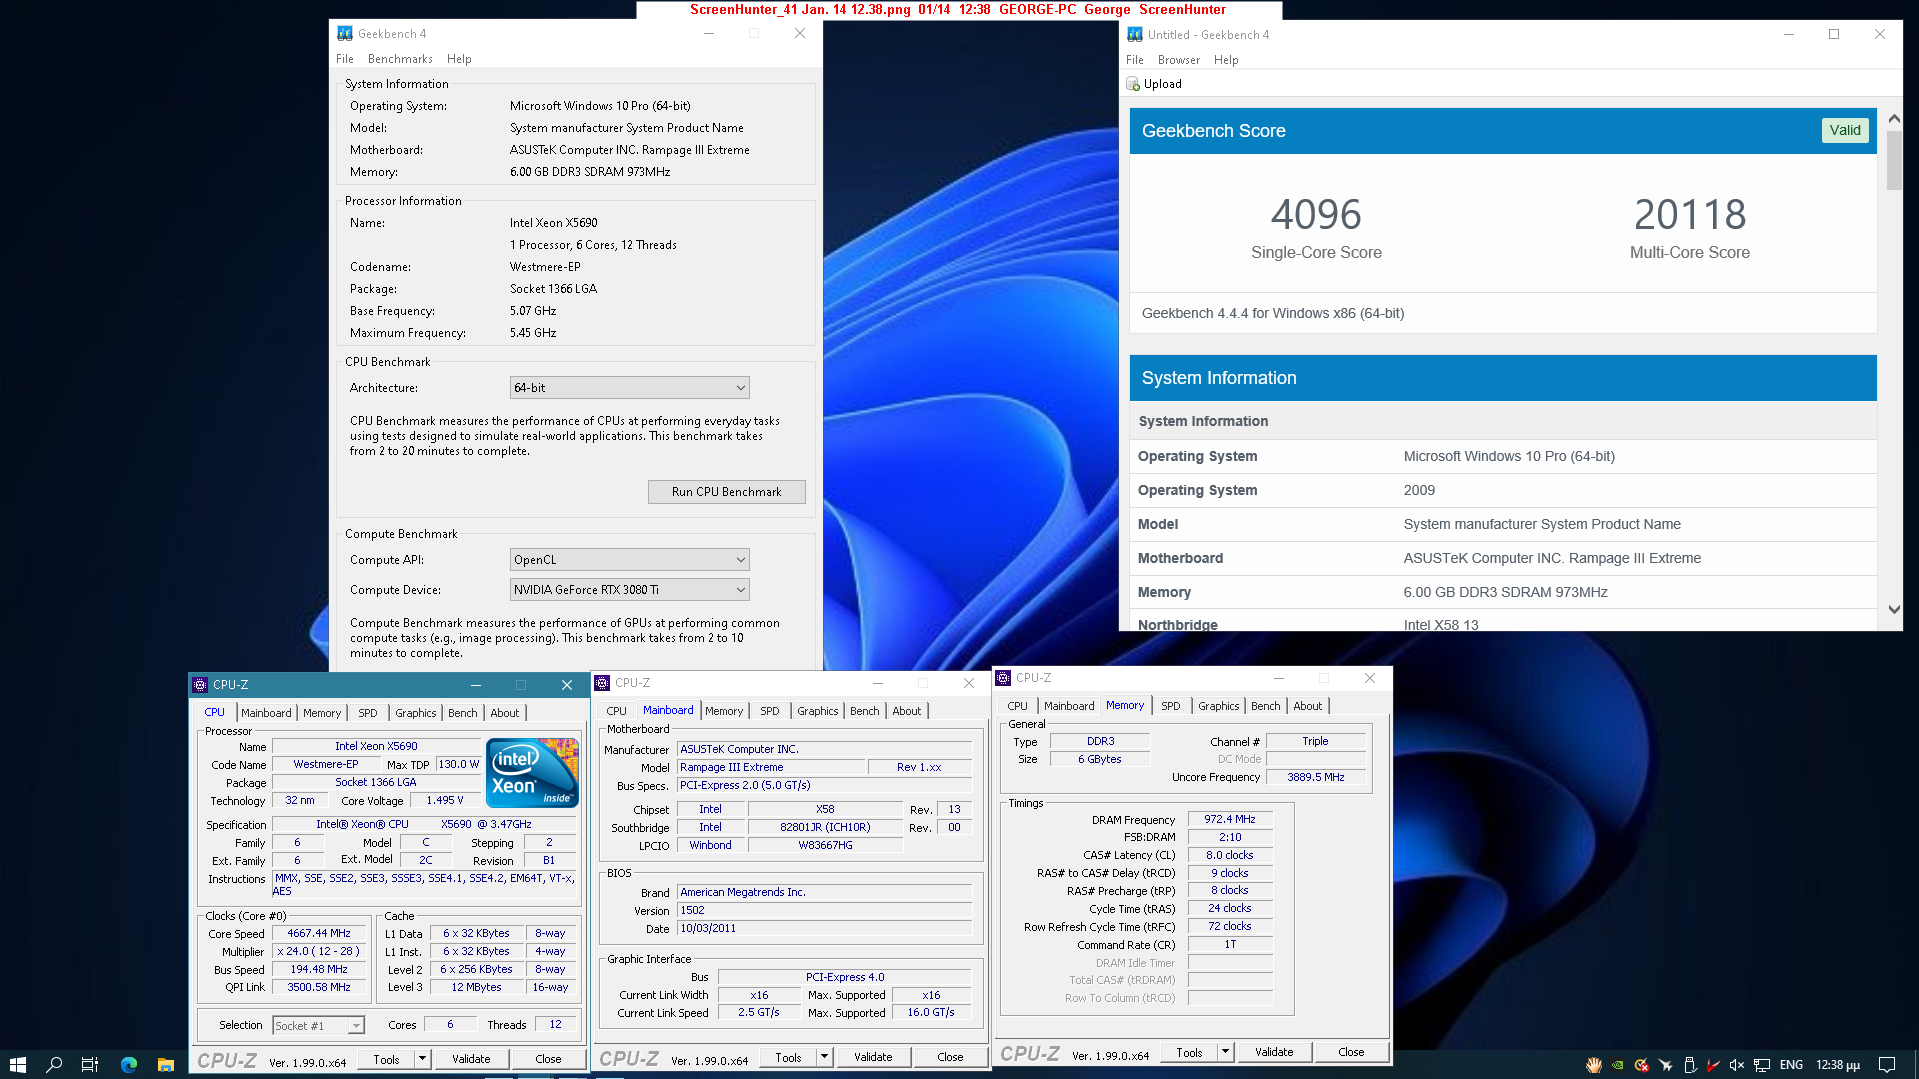Click Validate in CPU-Z Memory window
The height and width of the screenshot is (1079, 1919).
point(1274,1052)
